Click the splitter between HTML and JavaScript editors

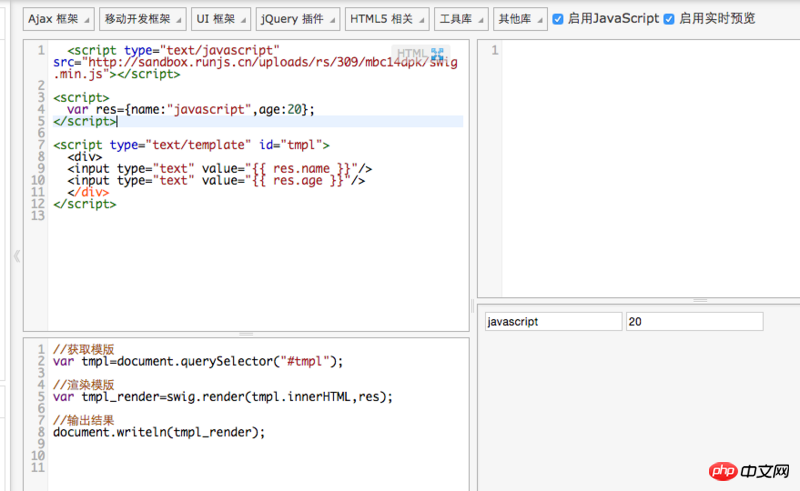coord(246,334)
